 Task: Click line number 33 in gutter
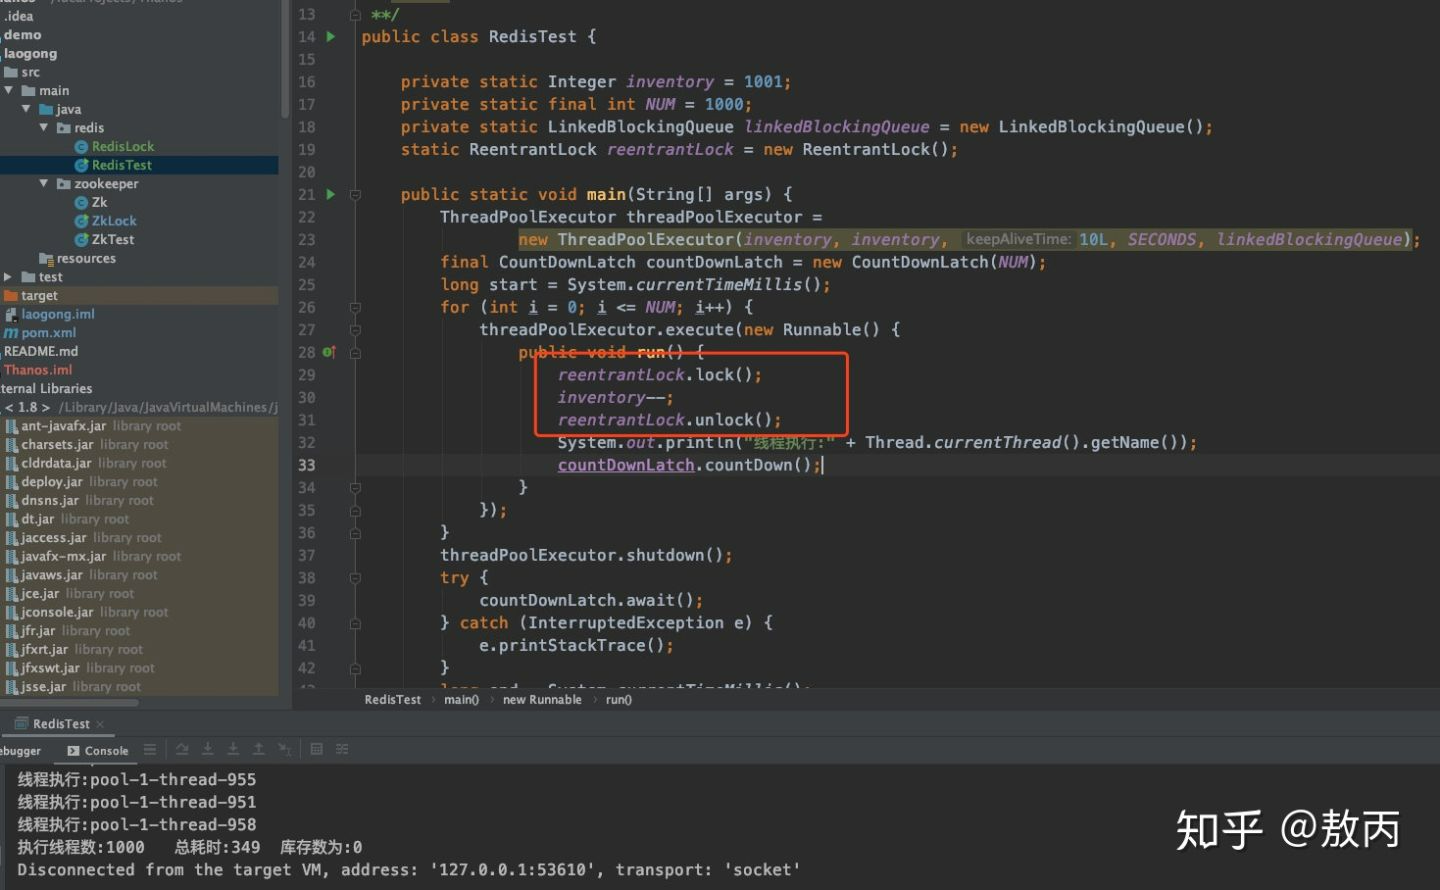click(306, 465)
